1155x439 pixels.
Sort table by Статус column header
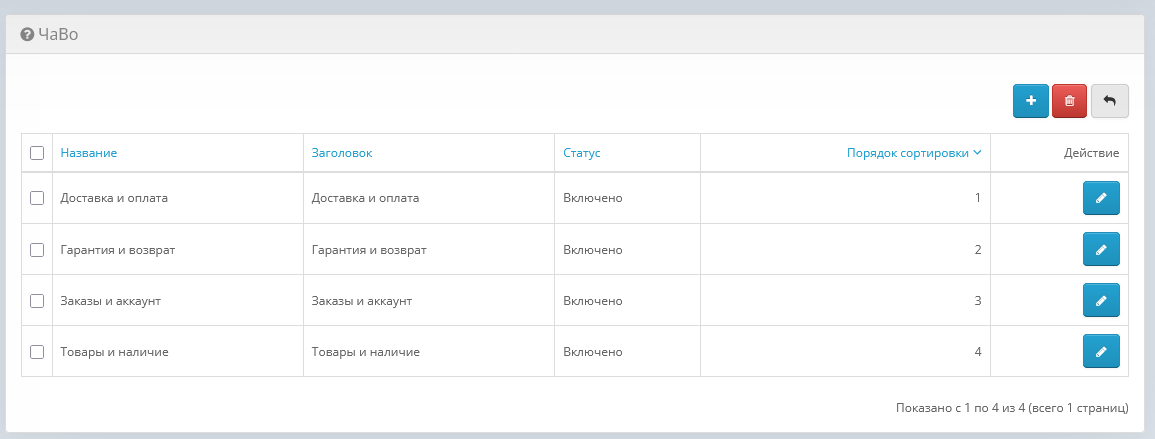click(x=581, y=153)
